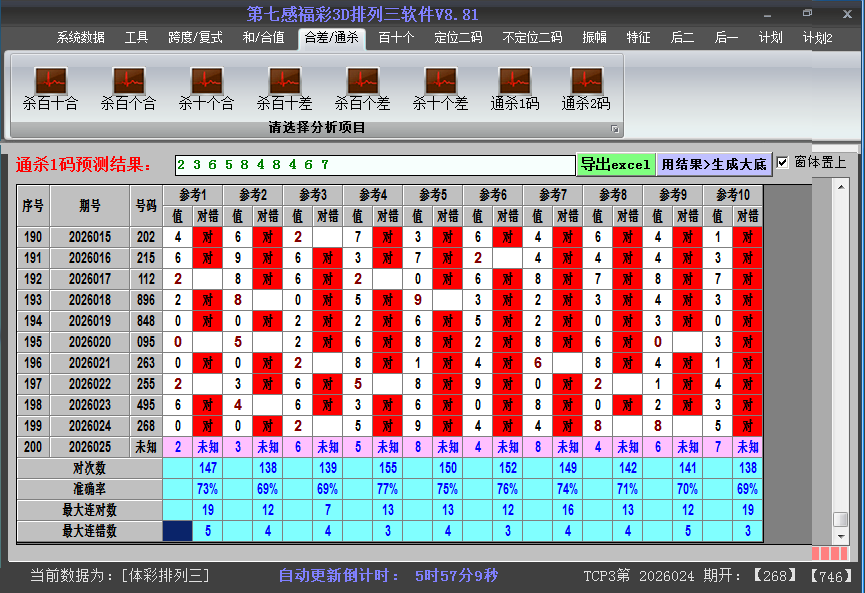Select the 杀十个差 analysis icon

pyautogui.click(x=440, y=85)
